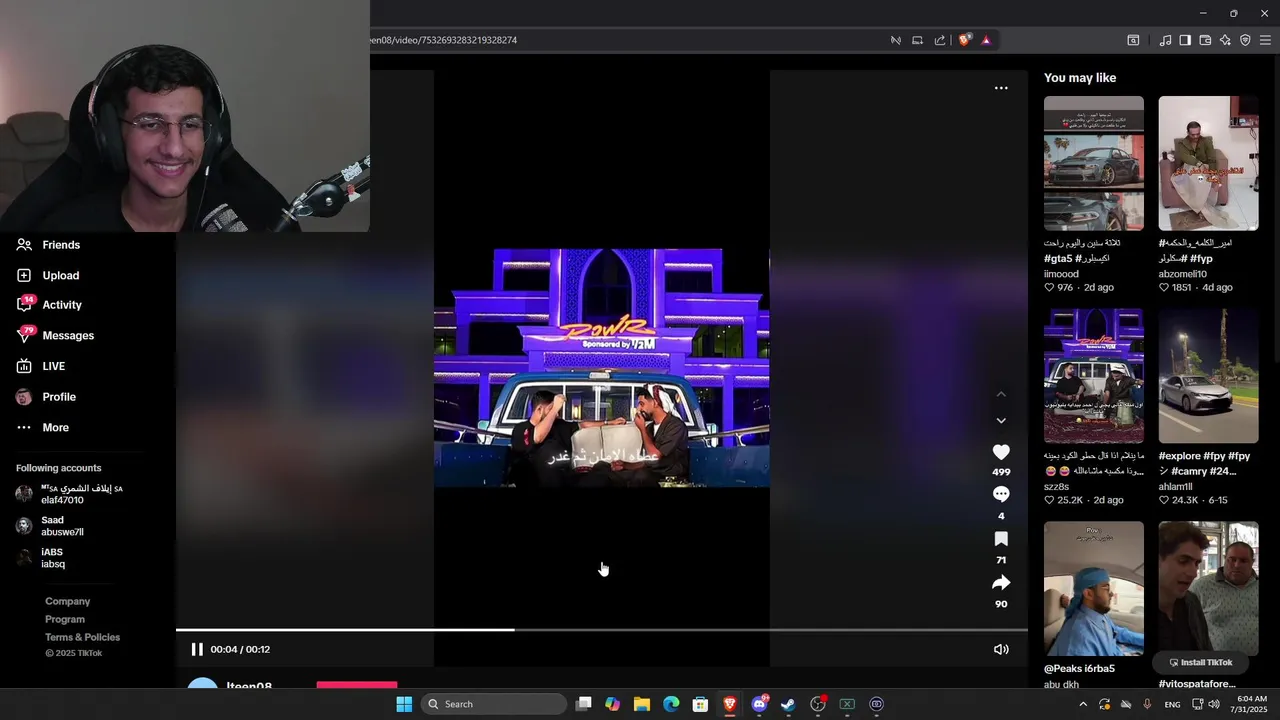Go to next video with down chevron

coord(1001,421)
